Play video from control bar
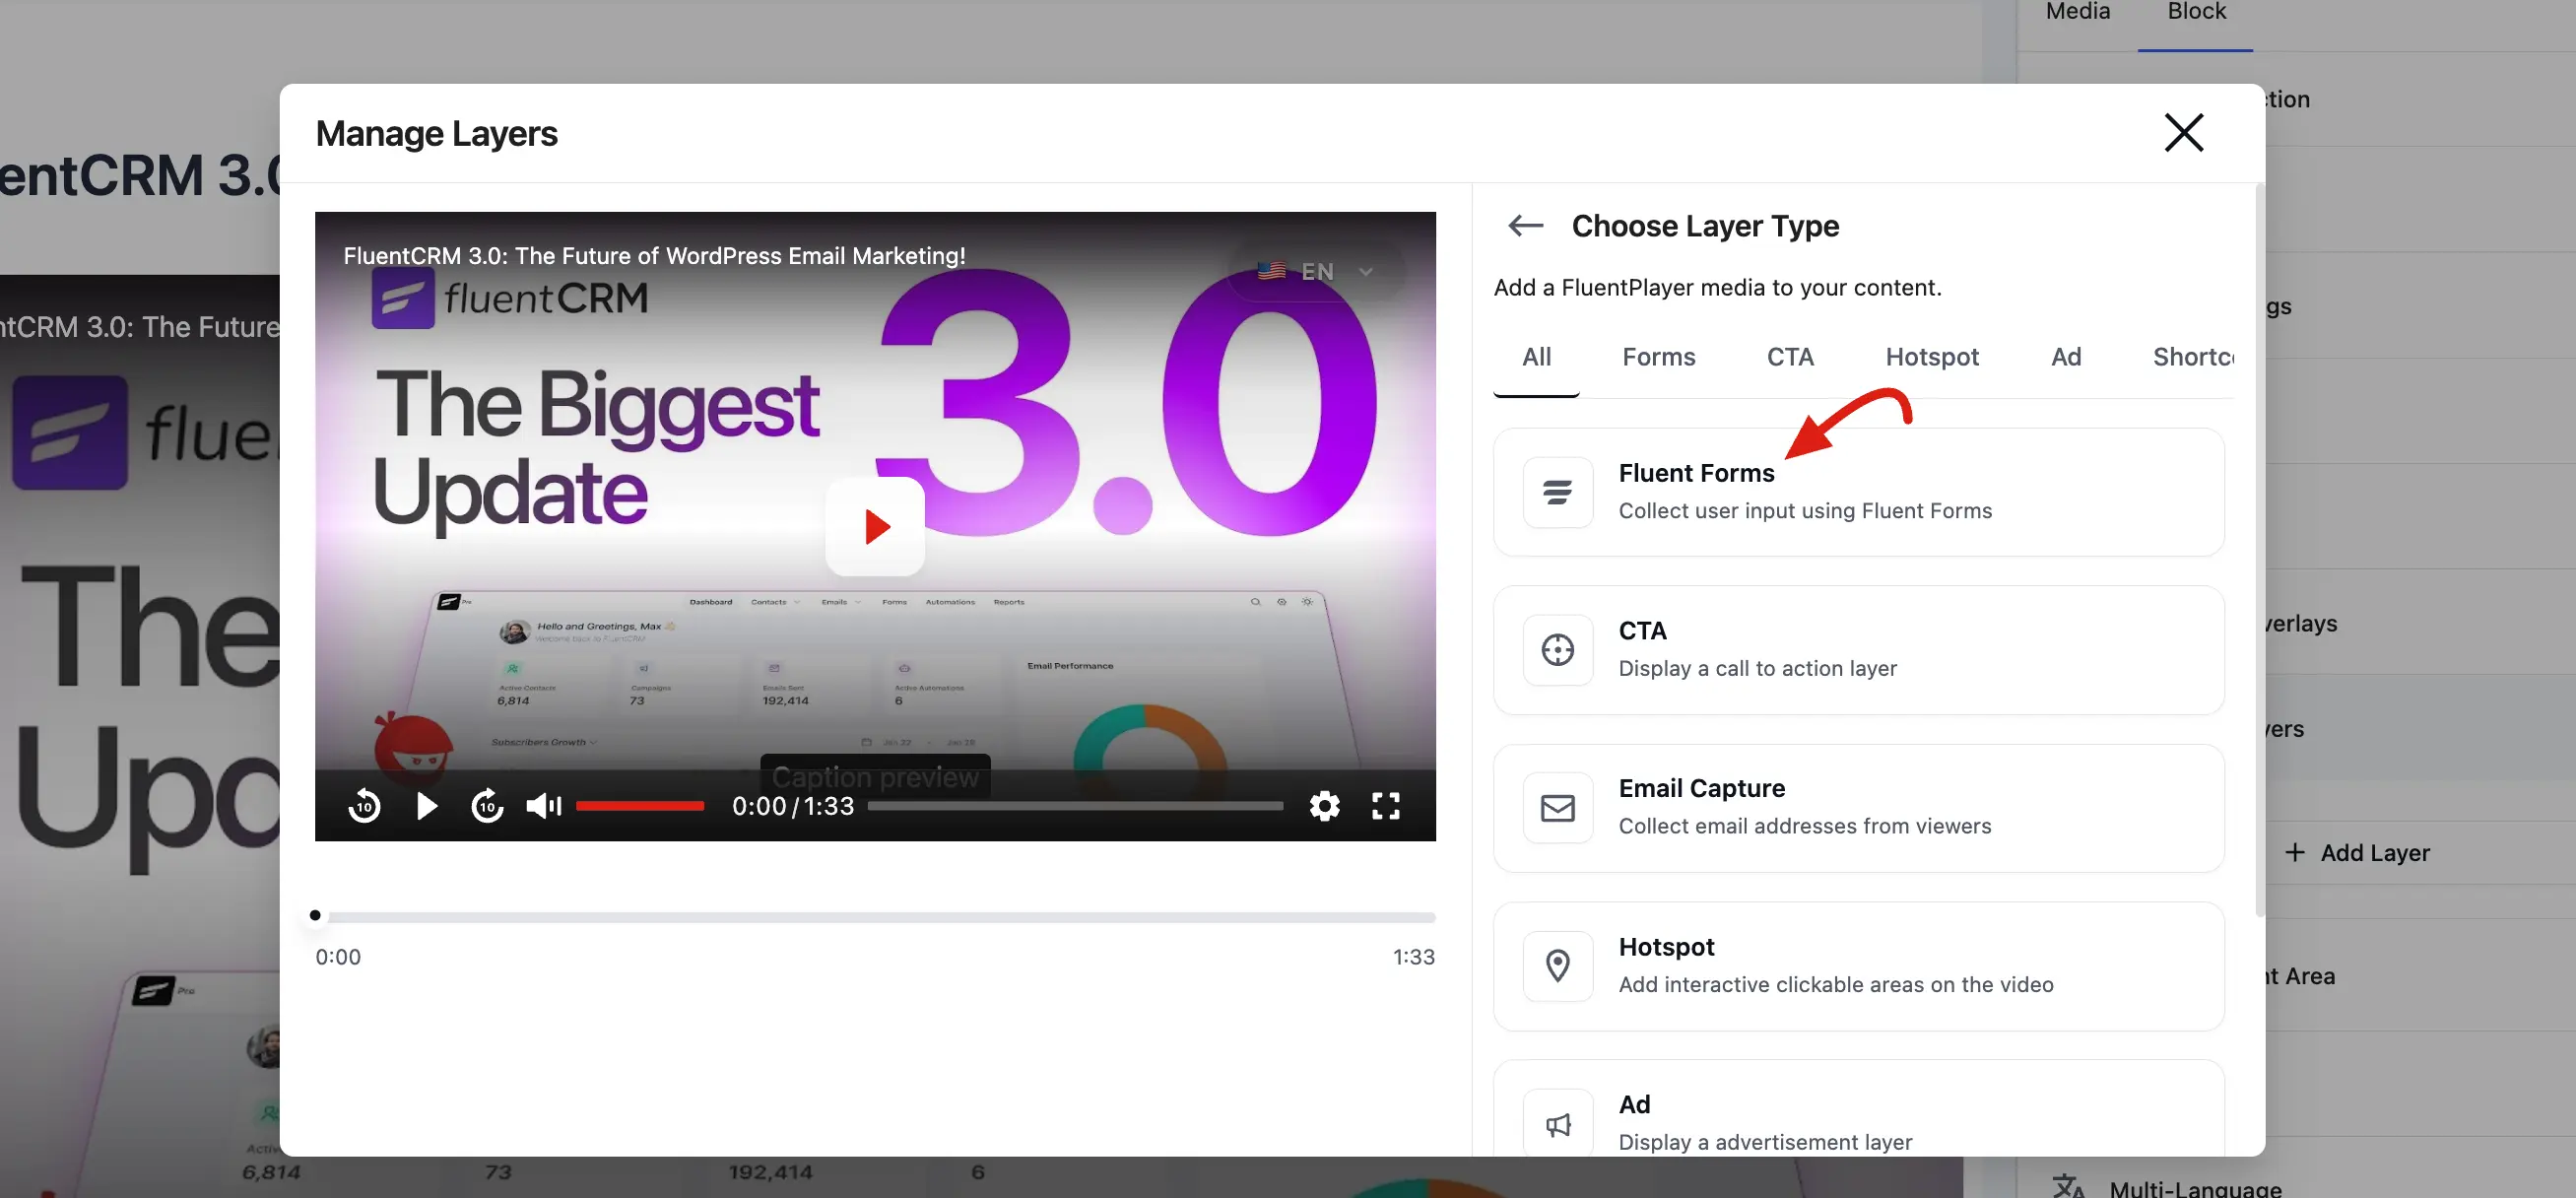This screenshot has height=1198, width=2576. coord(426,806)
